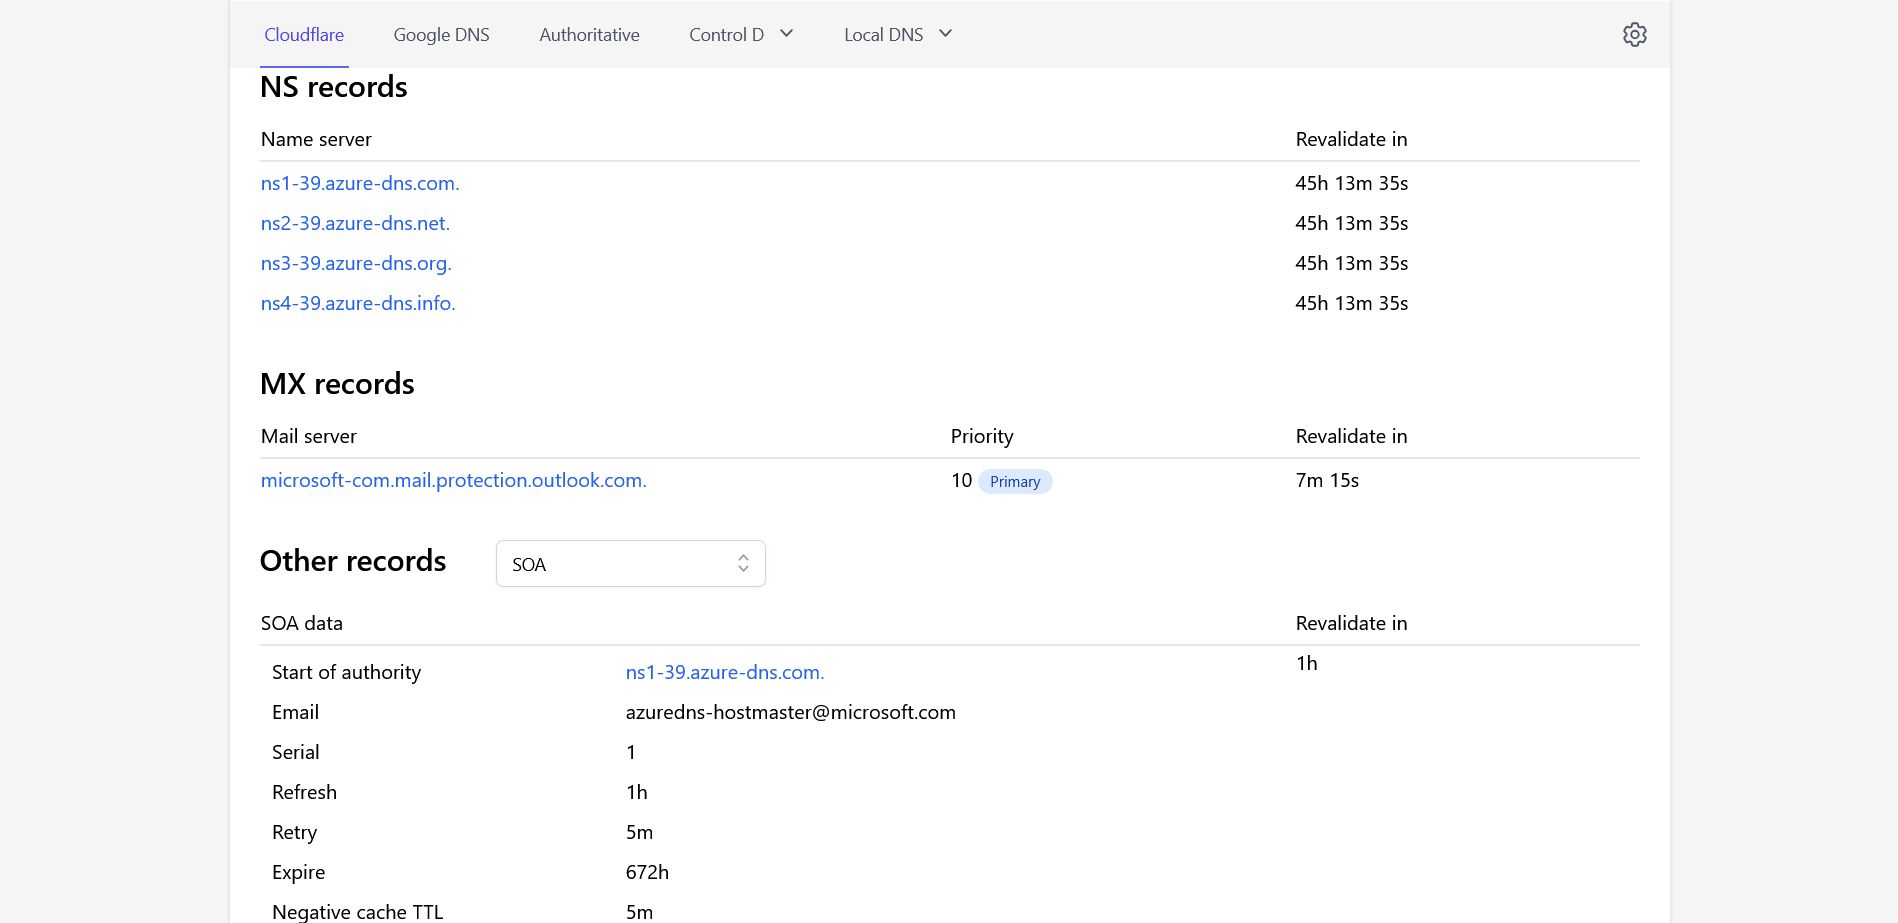Click the Mail server column header

(308, 436)
